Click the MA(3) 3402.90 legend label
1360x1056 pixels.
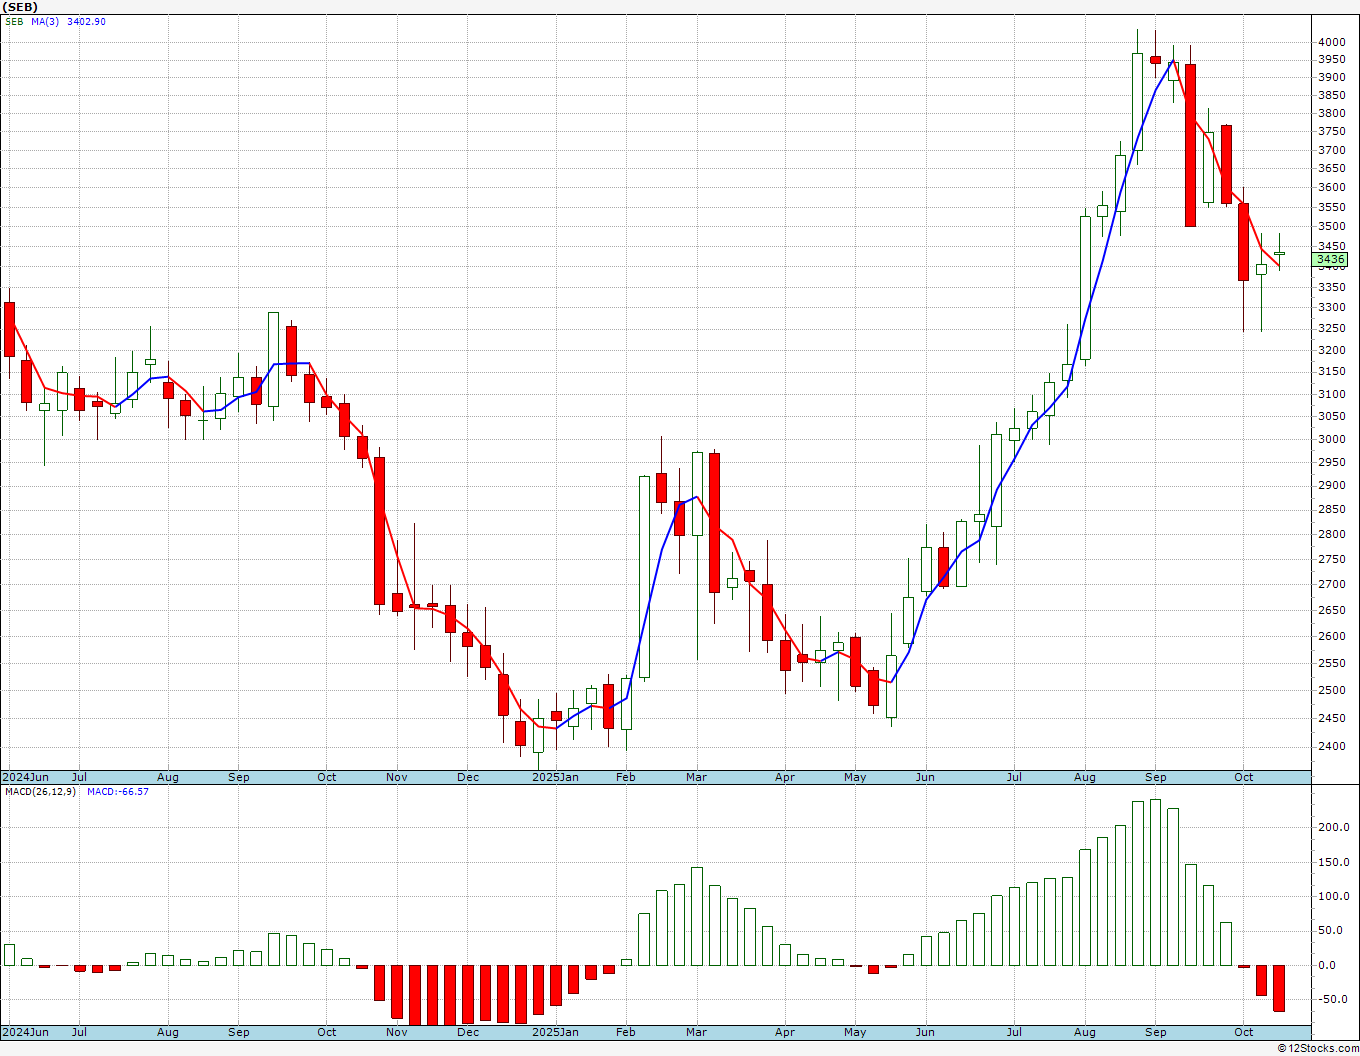point(68,22)
